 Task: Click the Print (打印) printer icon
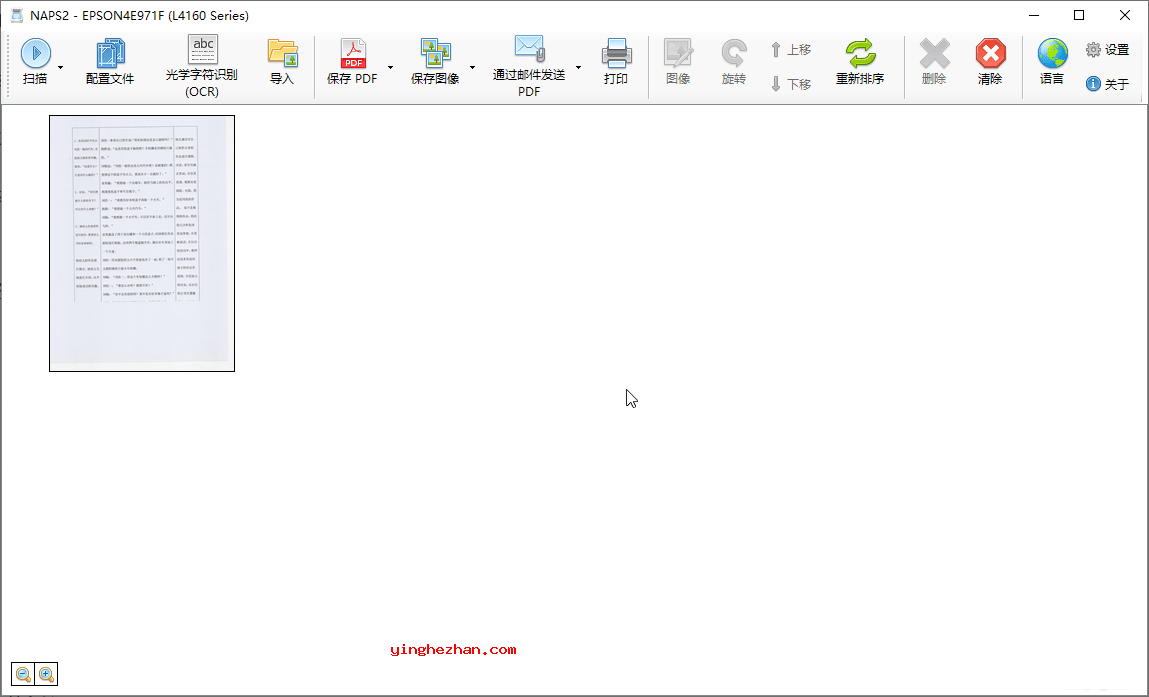616,54
